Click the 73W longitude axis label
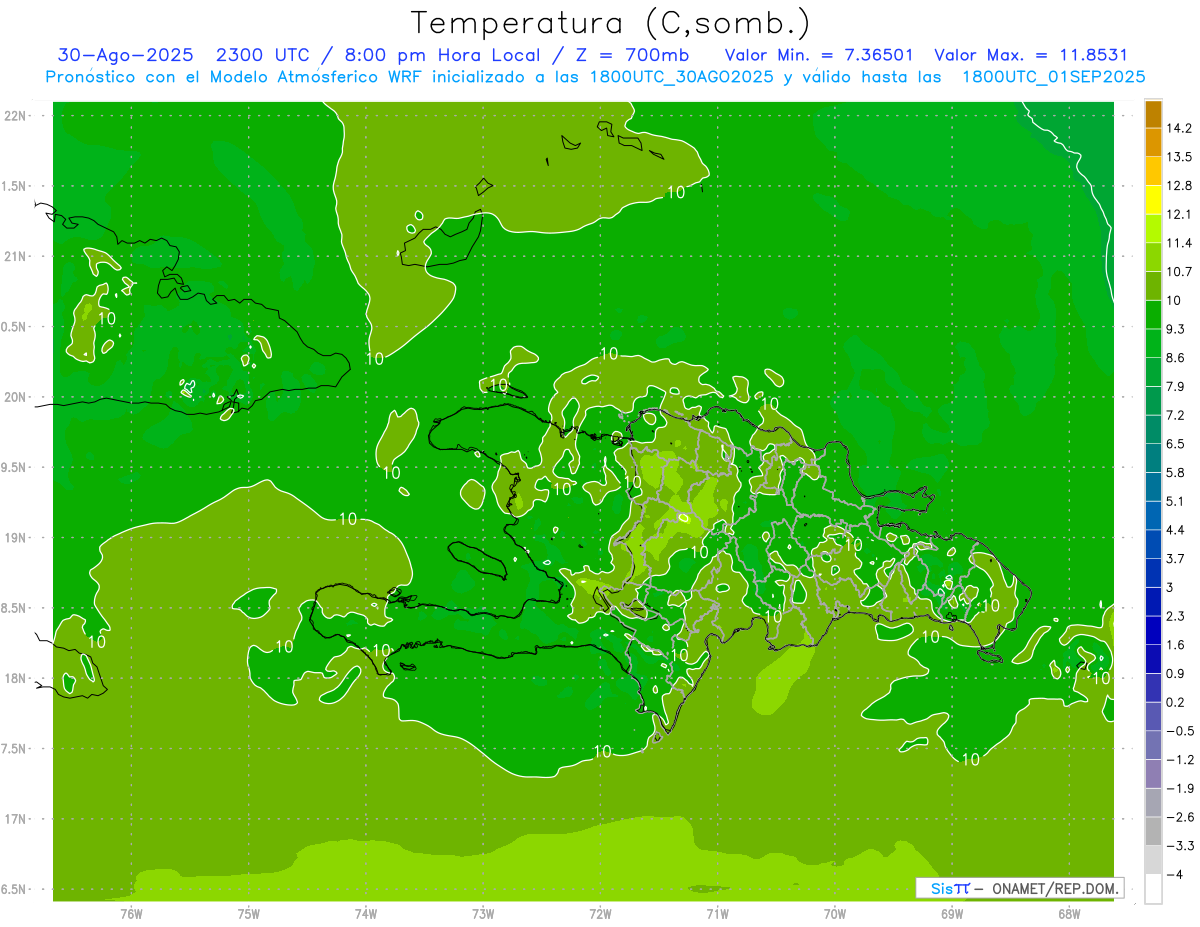 pos(483,913)
